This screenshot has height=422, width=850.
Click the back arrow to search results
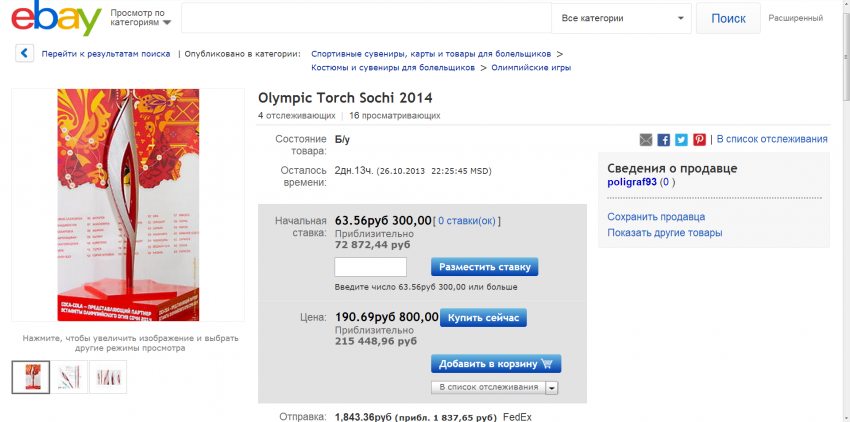pyautogui.click(x=24, y=54)
